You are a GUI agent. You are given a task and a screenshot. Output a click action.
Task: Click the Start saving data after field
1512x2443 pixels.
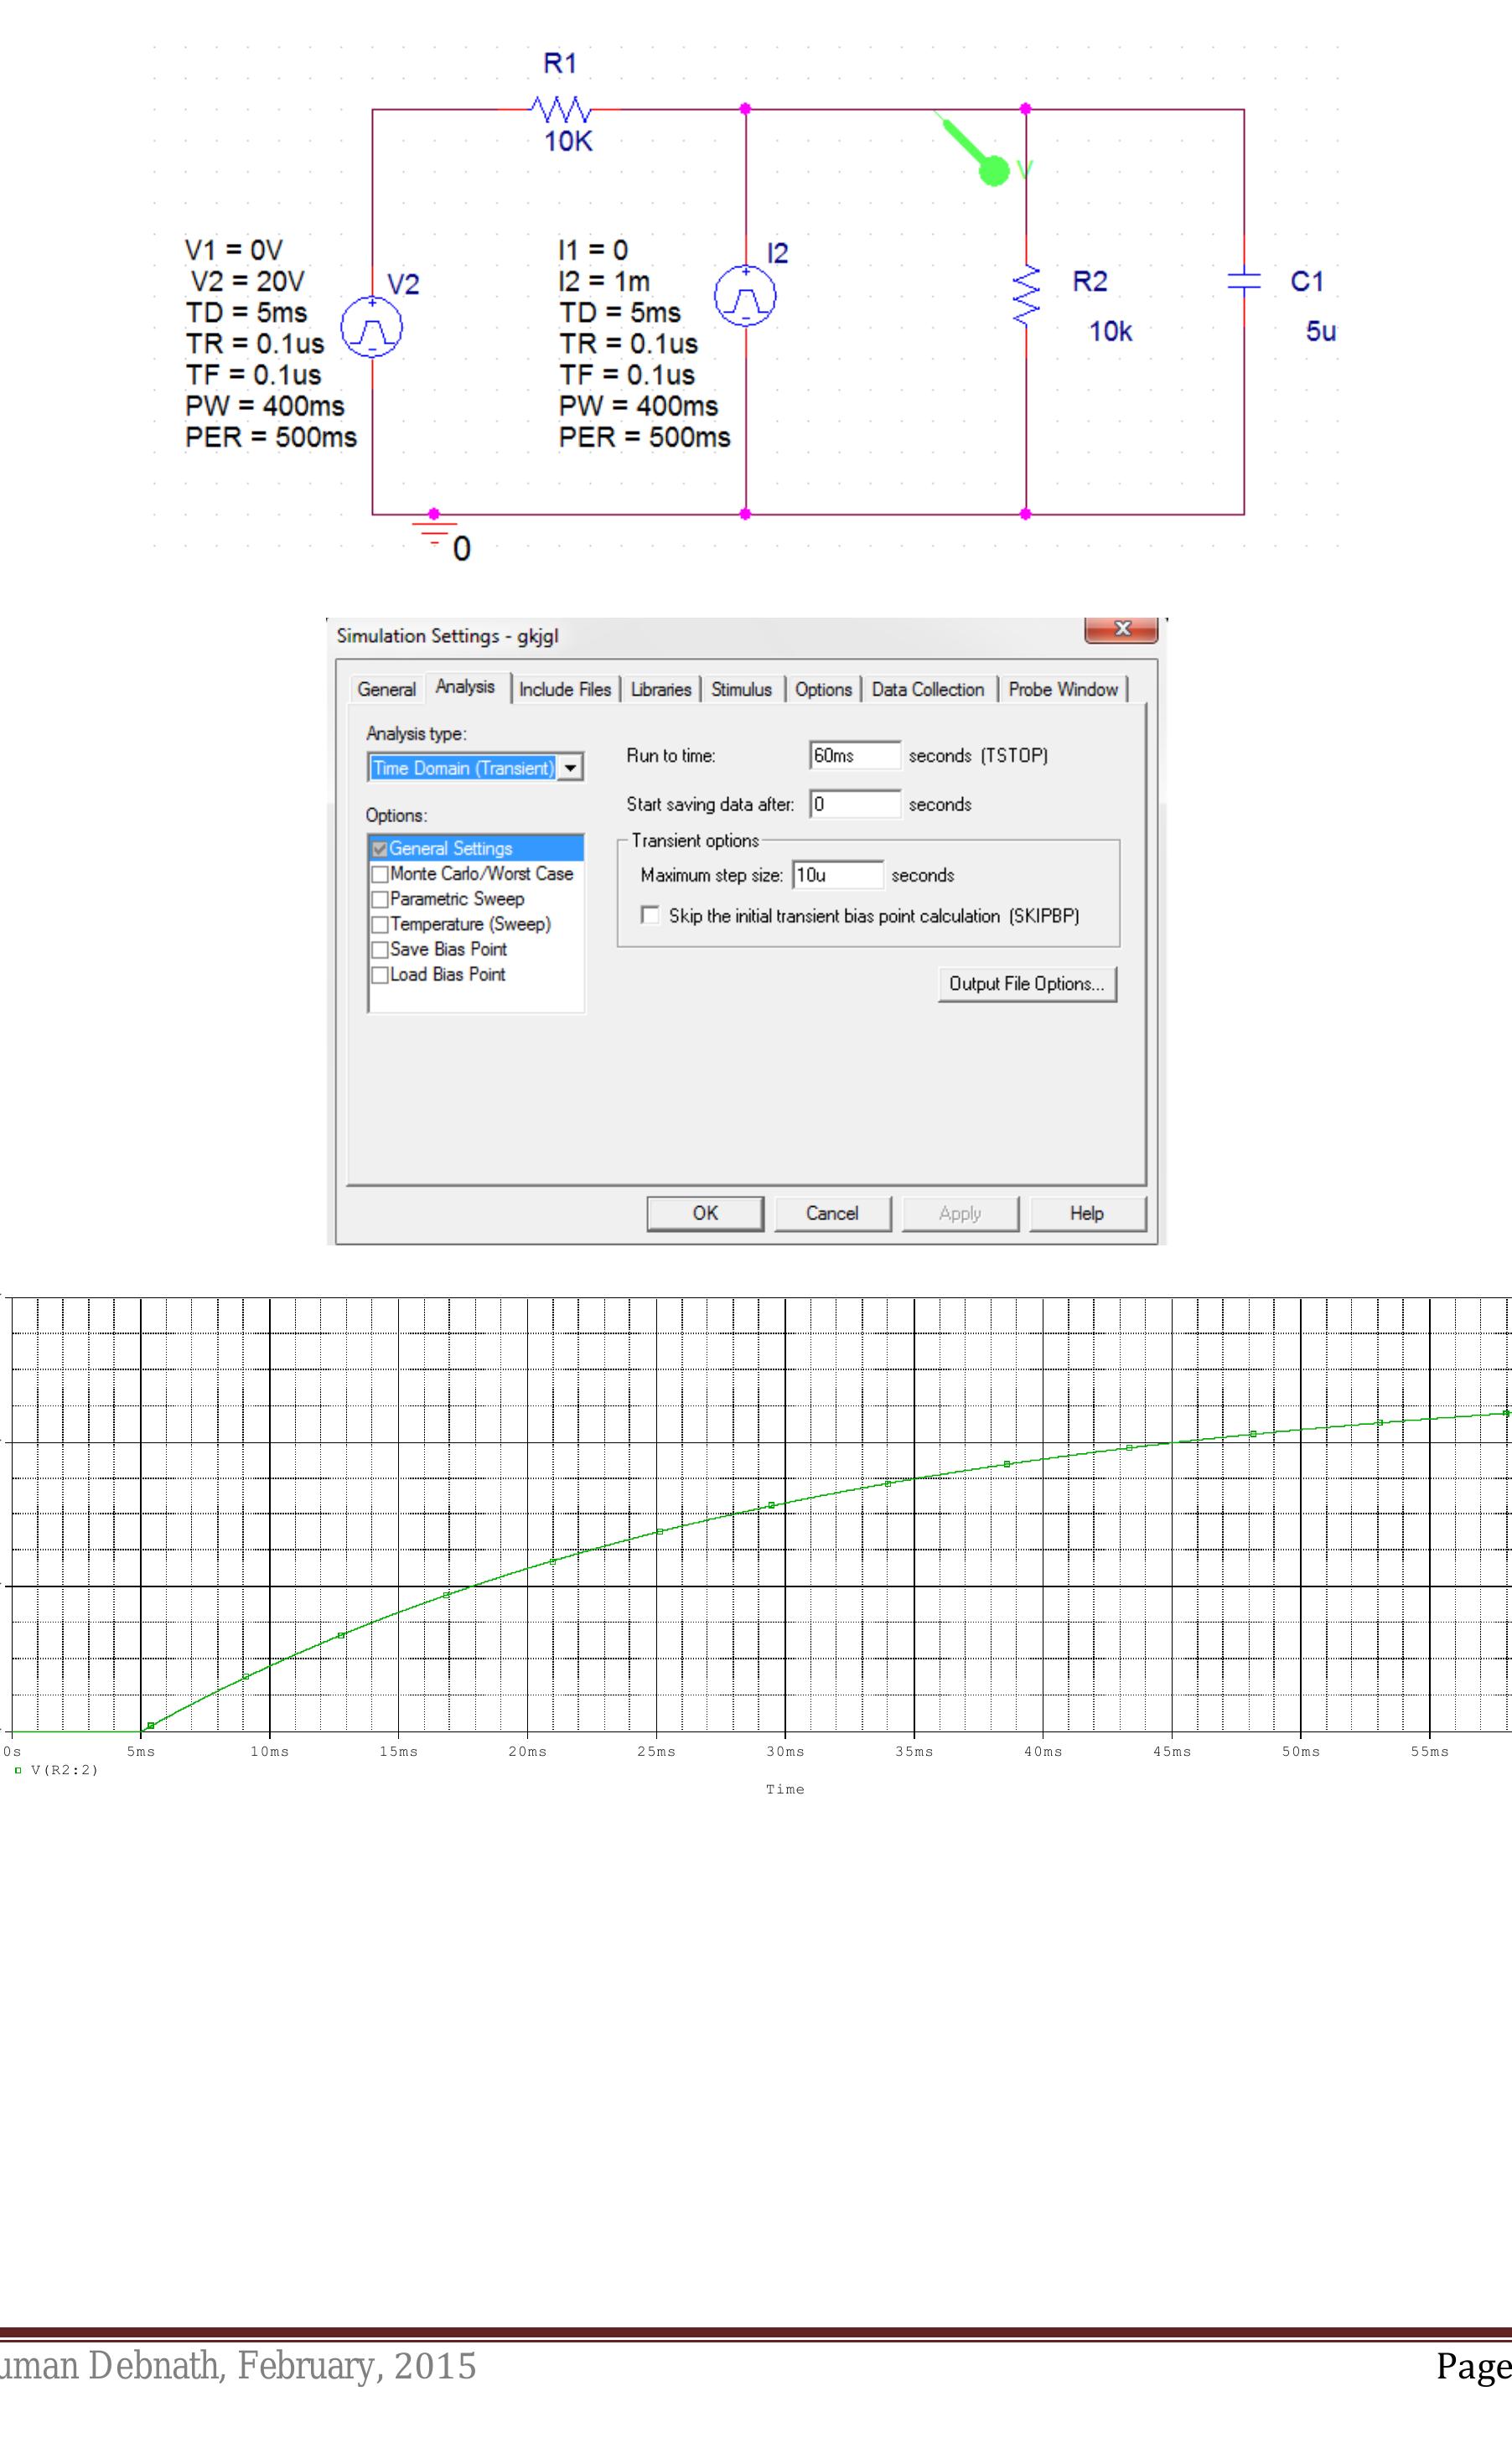[855, 804]
